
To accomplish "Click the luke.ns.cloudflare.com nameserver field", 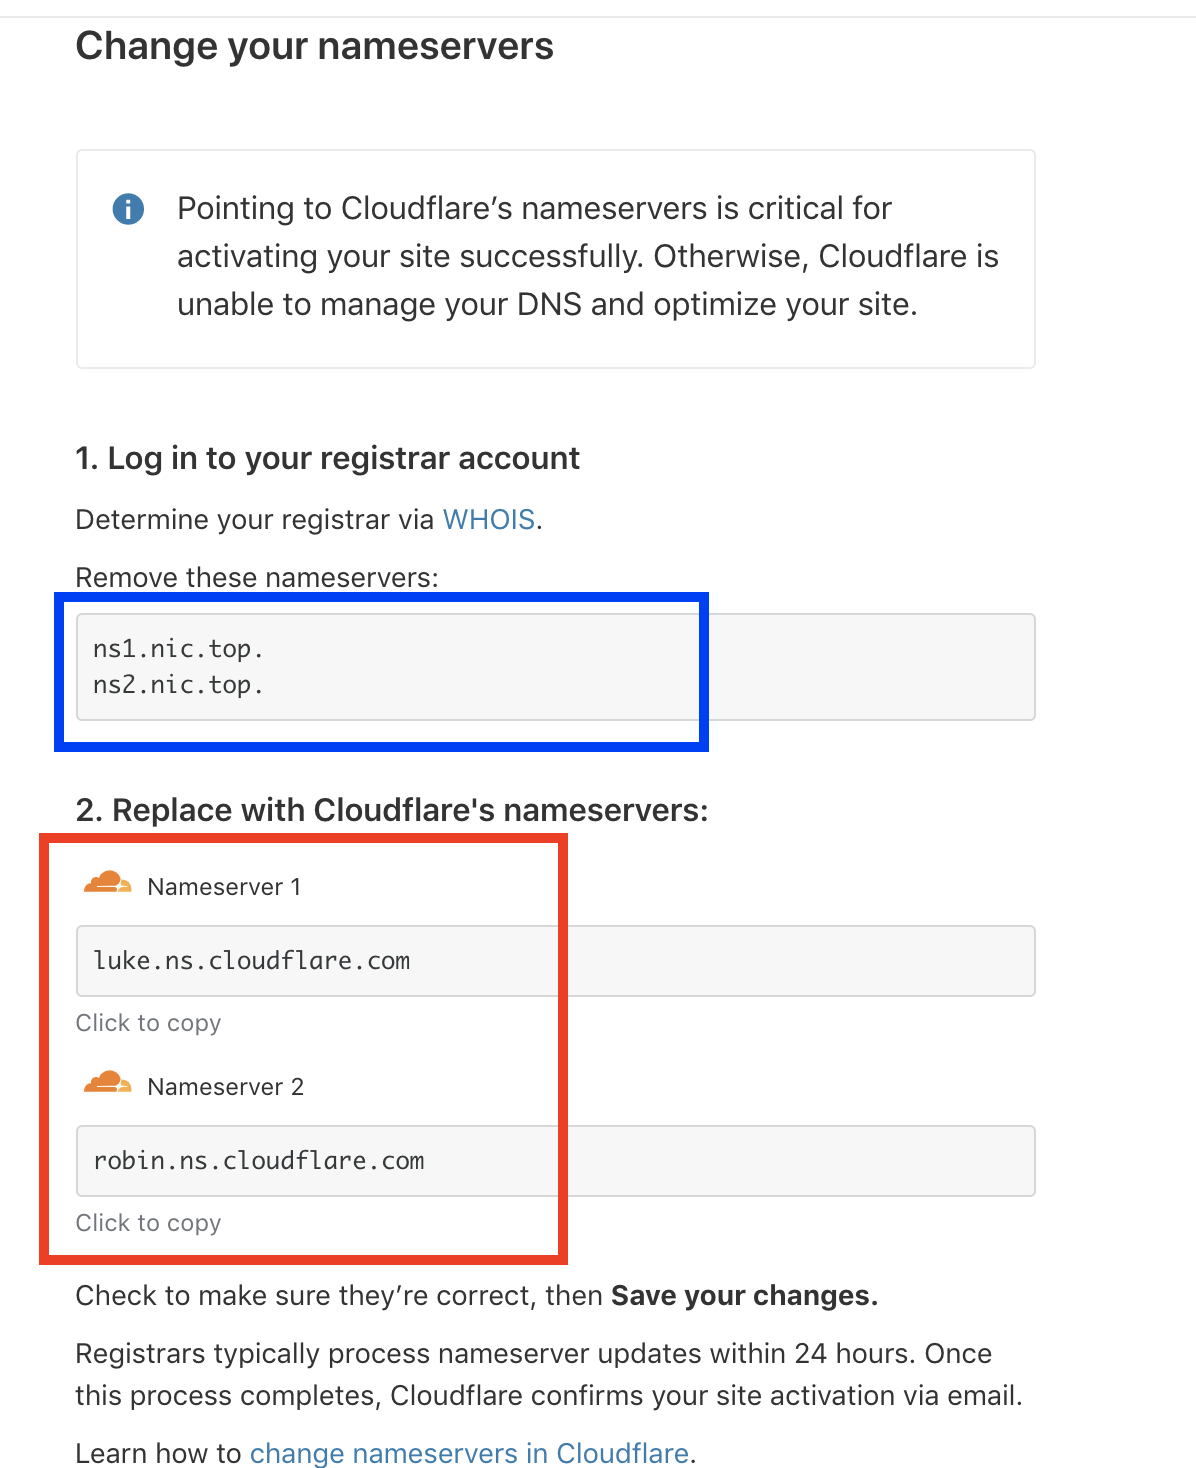I will click(x=555, y=961).
